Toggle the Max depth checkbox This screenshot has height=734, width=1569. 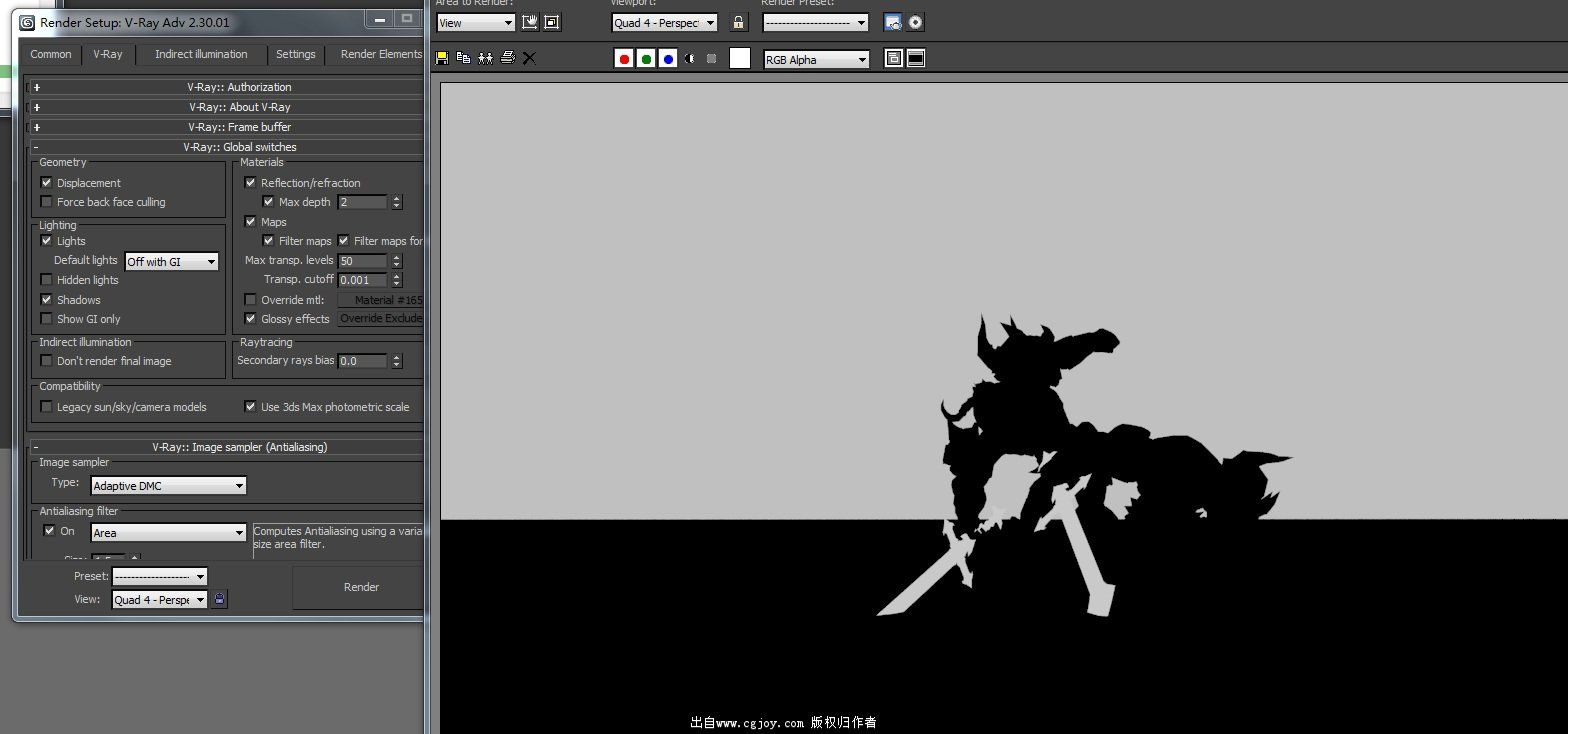[x=268, y=202]
